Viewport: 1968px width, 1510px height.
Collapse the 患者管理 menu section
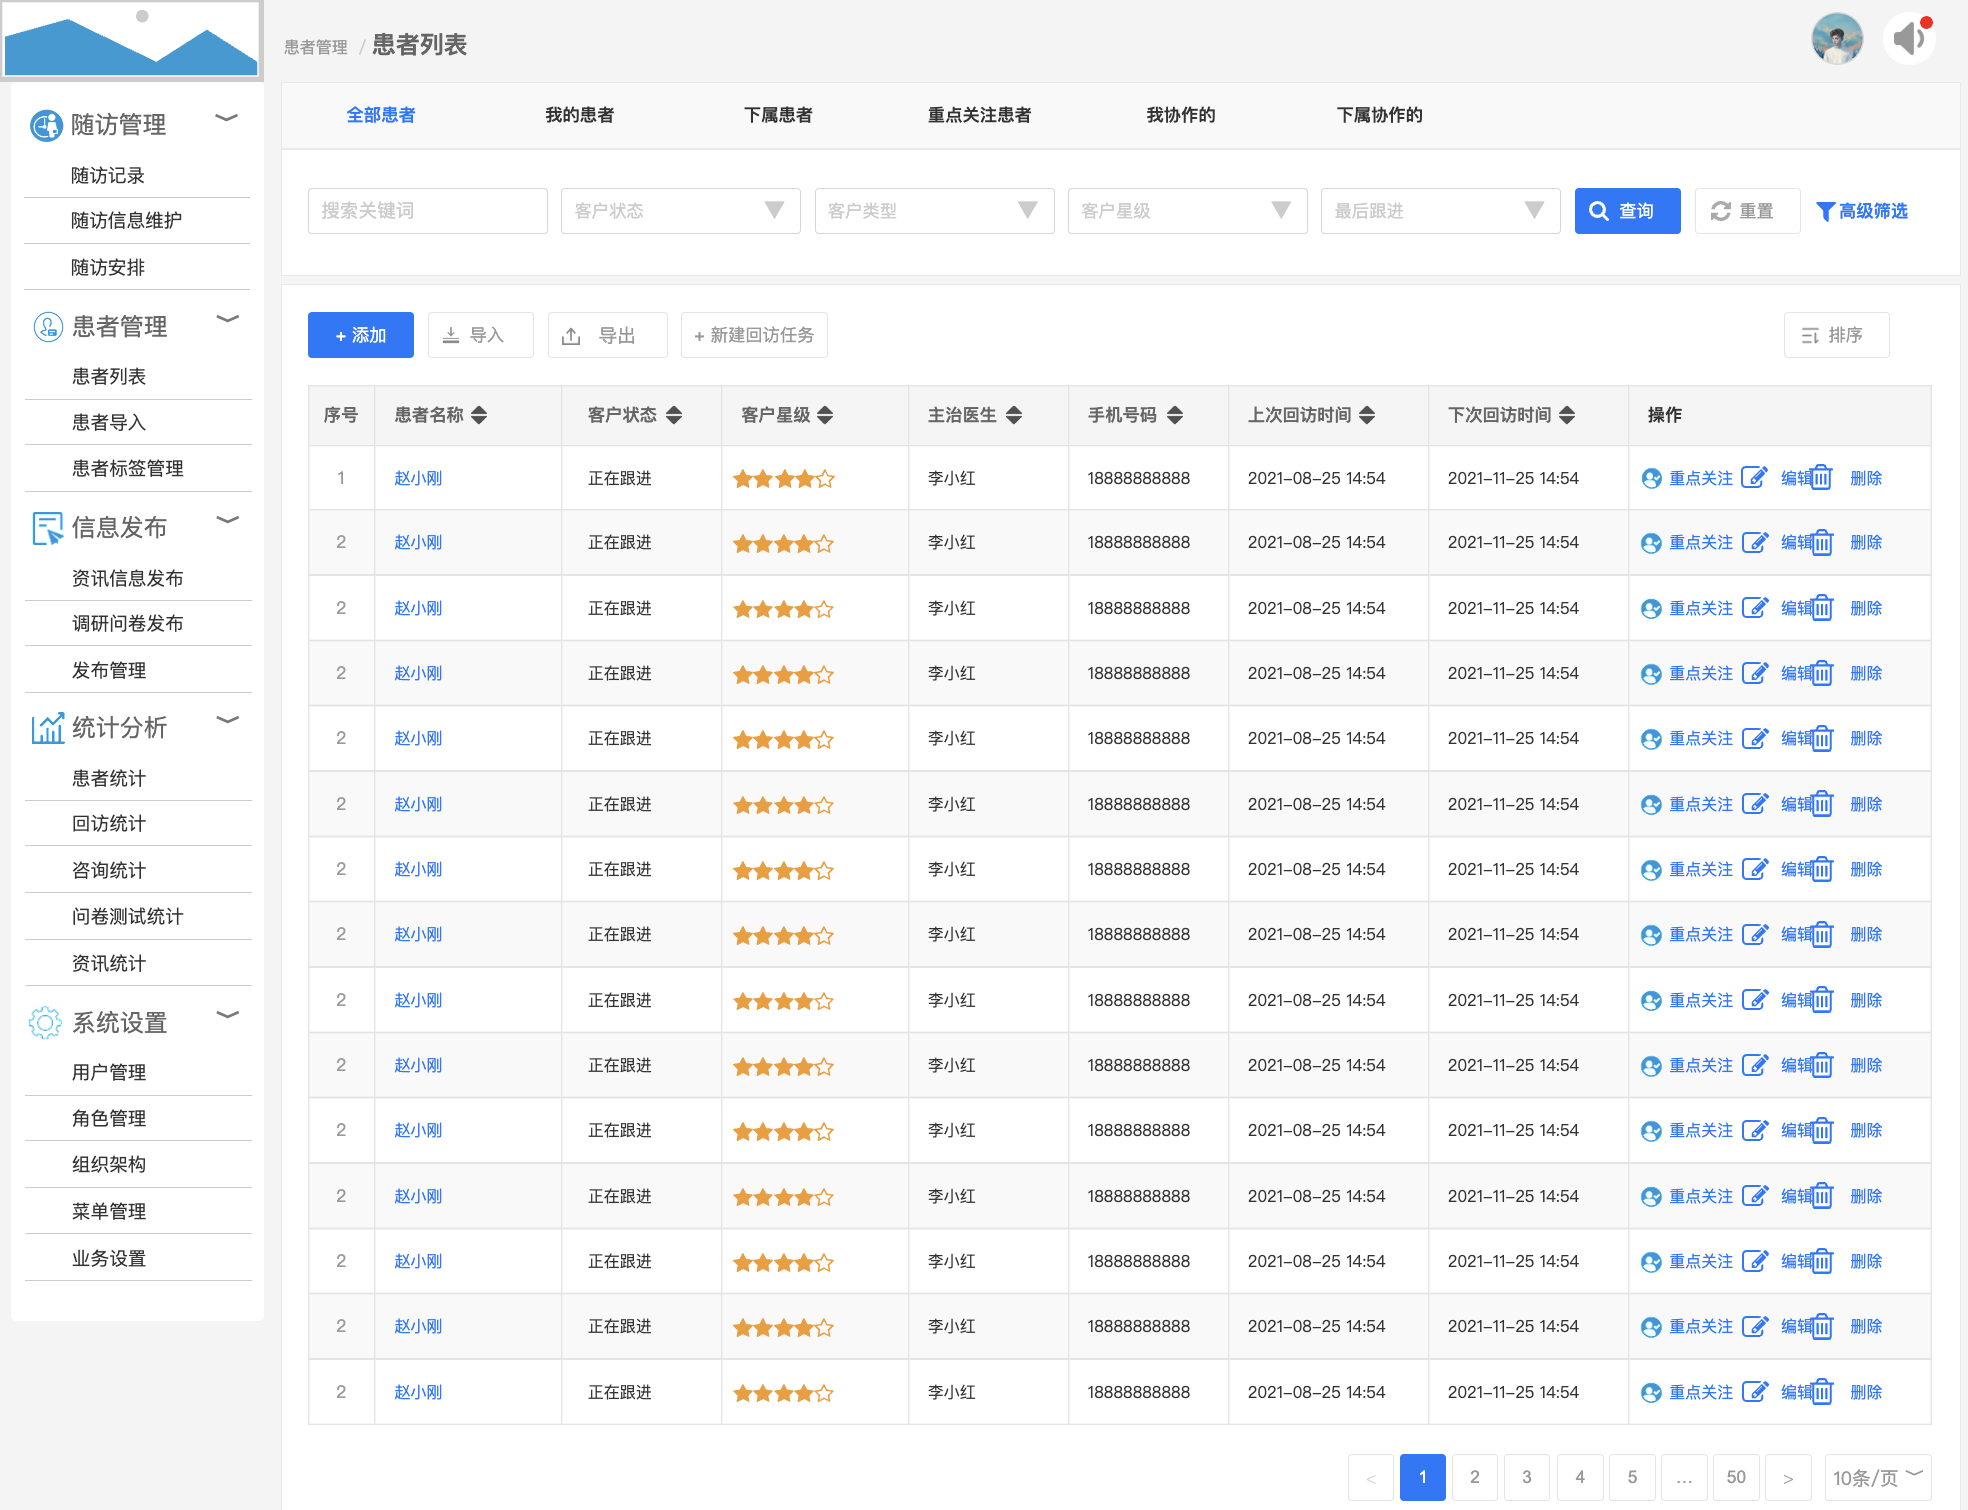tap(228, 319)
